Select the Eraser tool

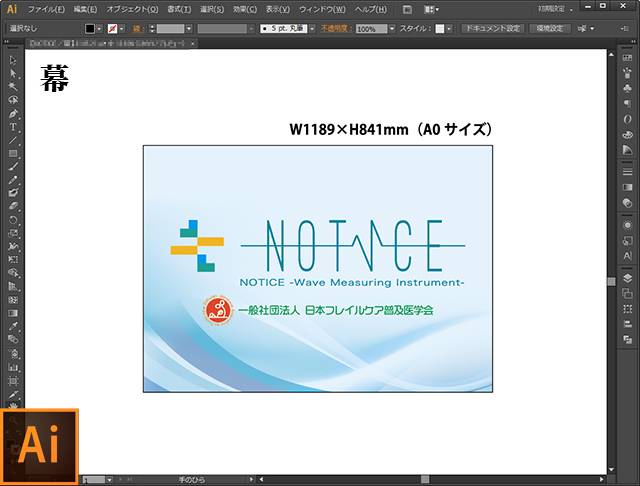(x=13, y=206)
